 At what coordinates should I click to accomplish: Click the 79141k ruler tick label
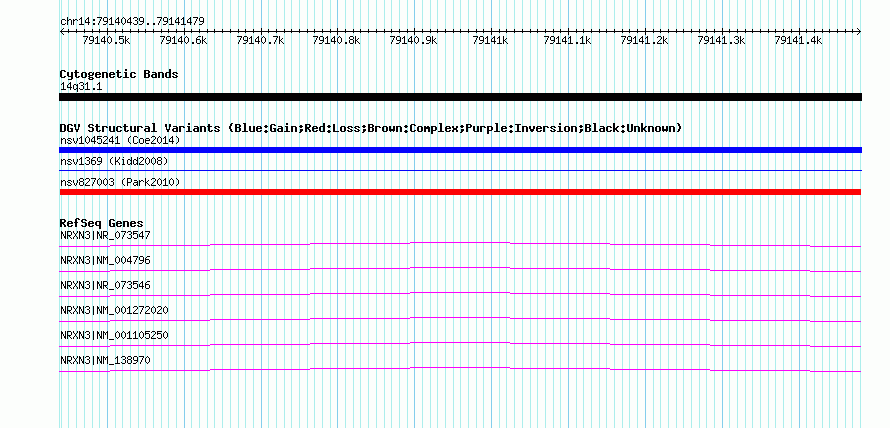(490, 40)
